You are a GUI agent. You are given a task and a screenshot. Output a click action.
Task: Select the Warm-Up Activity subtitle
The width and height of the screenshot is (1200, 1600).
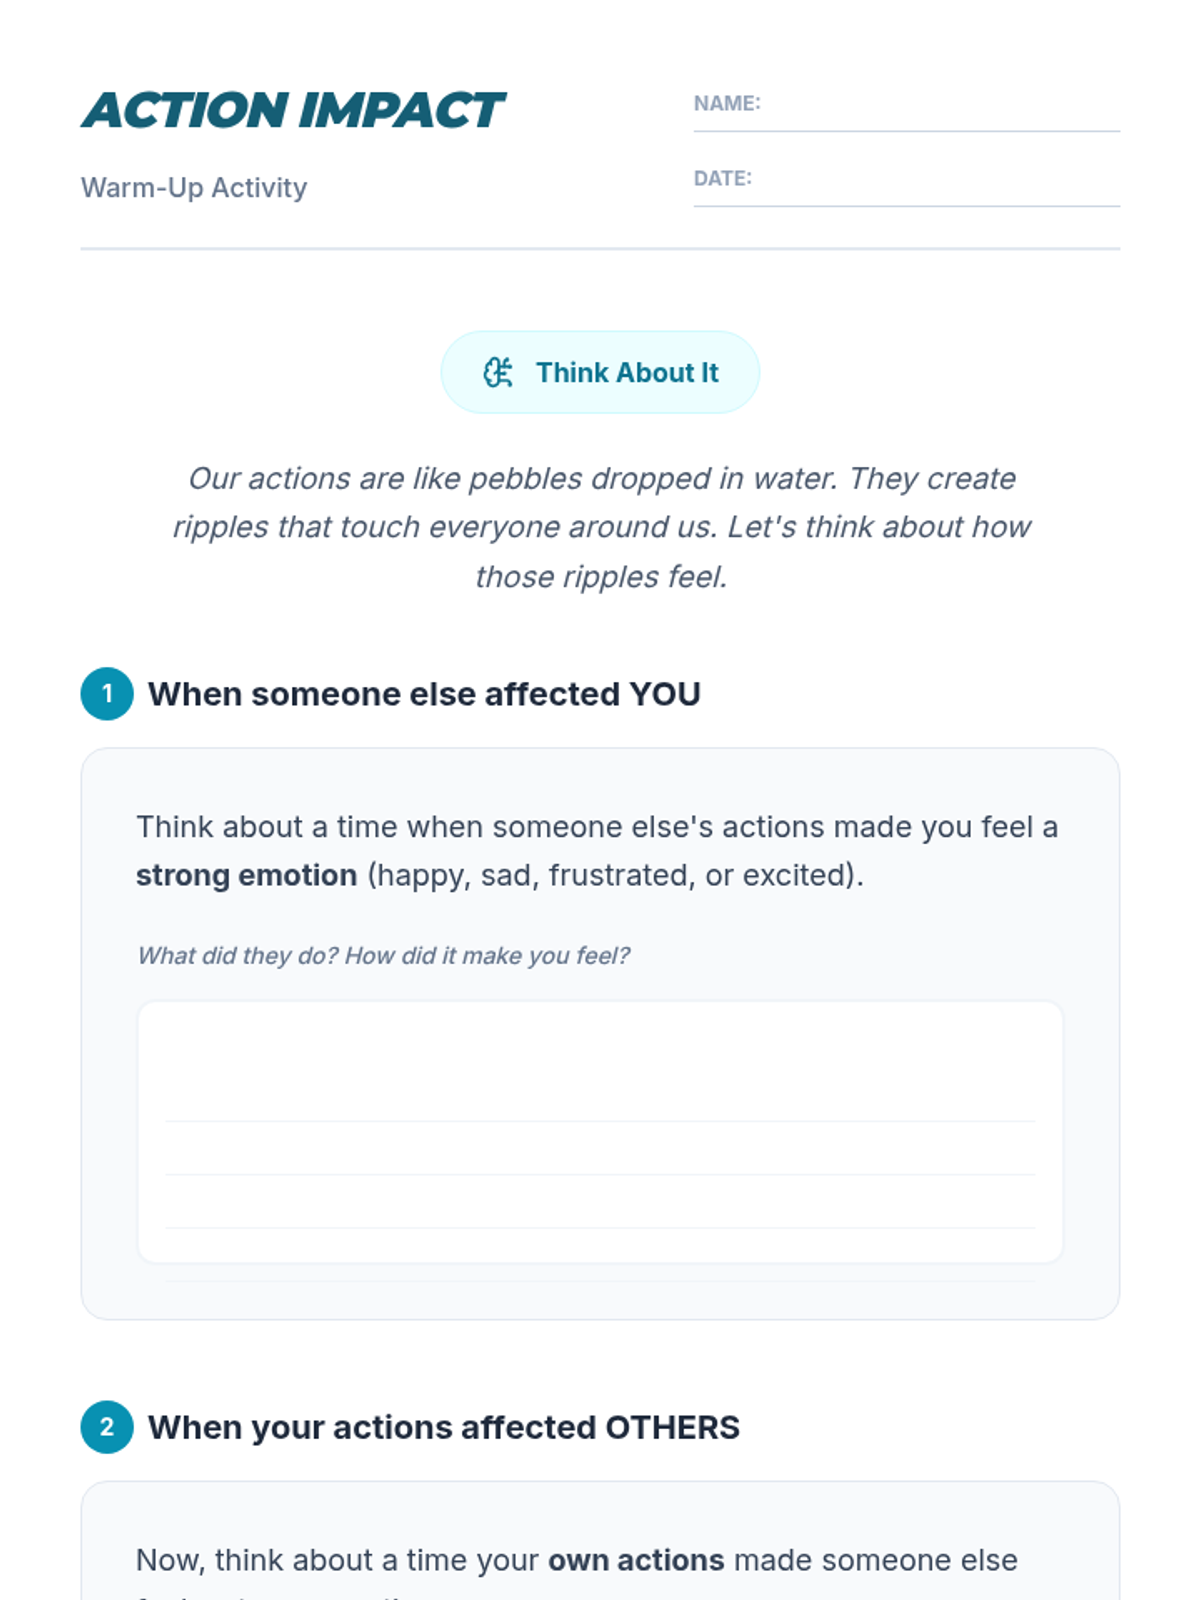coord(194,187)
